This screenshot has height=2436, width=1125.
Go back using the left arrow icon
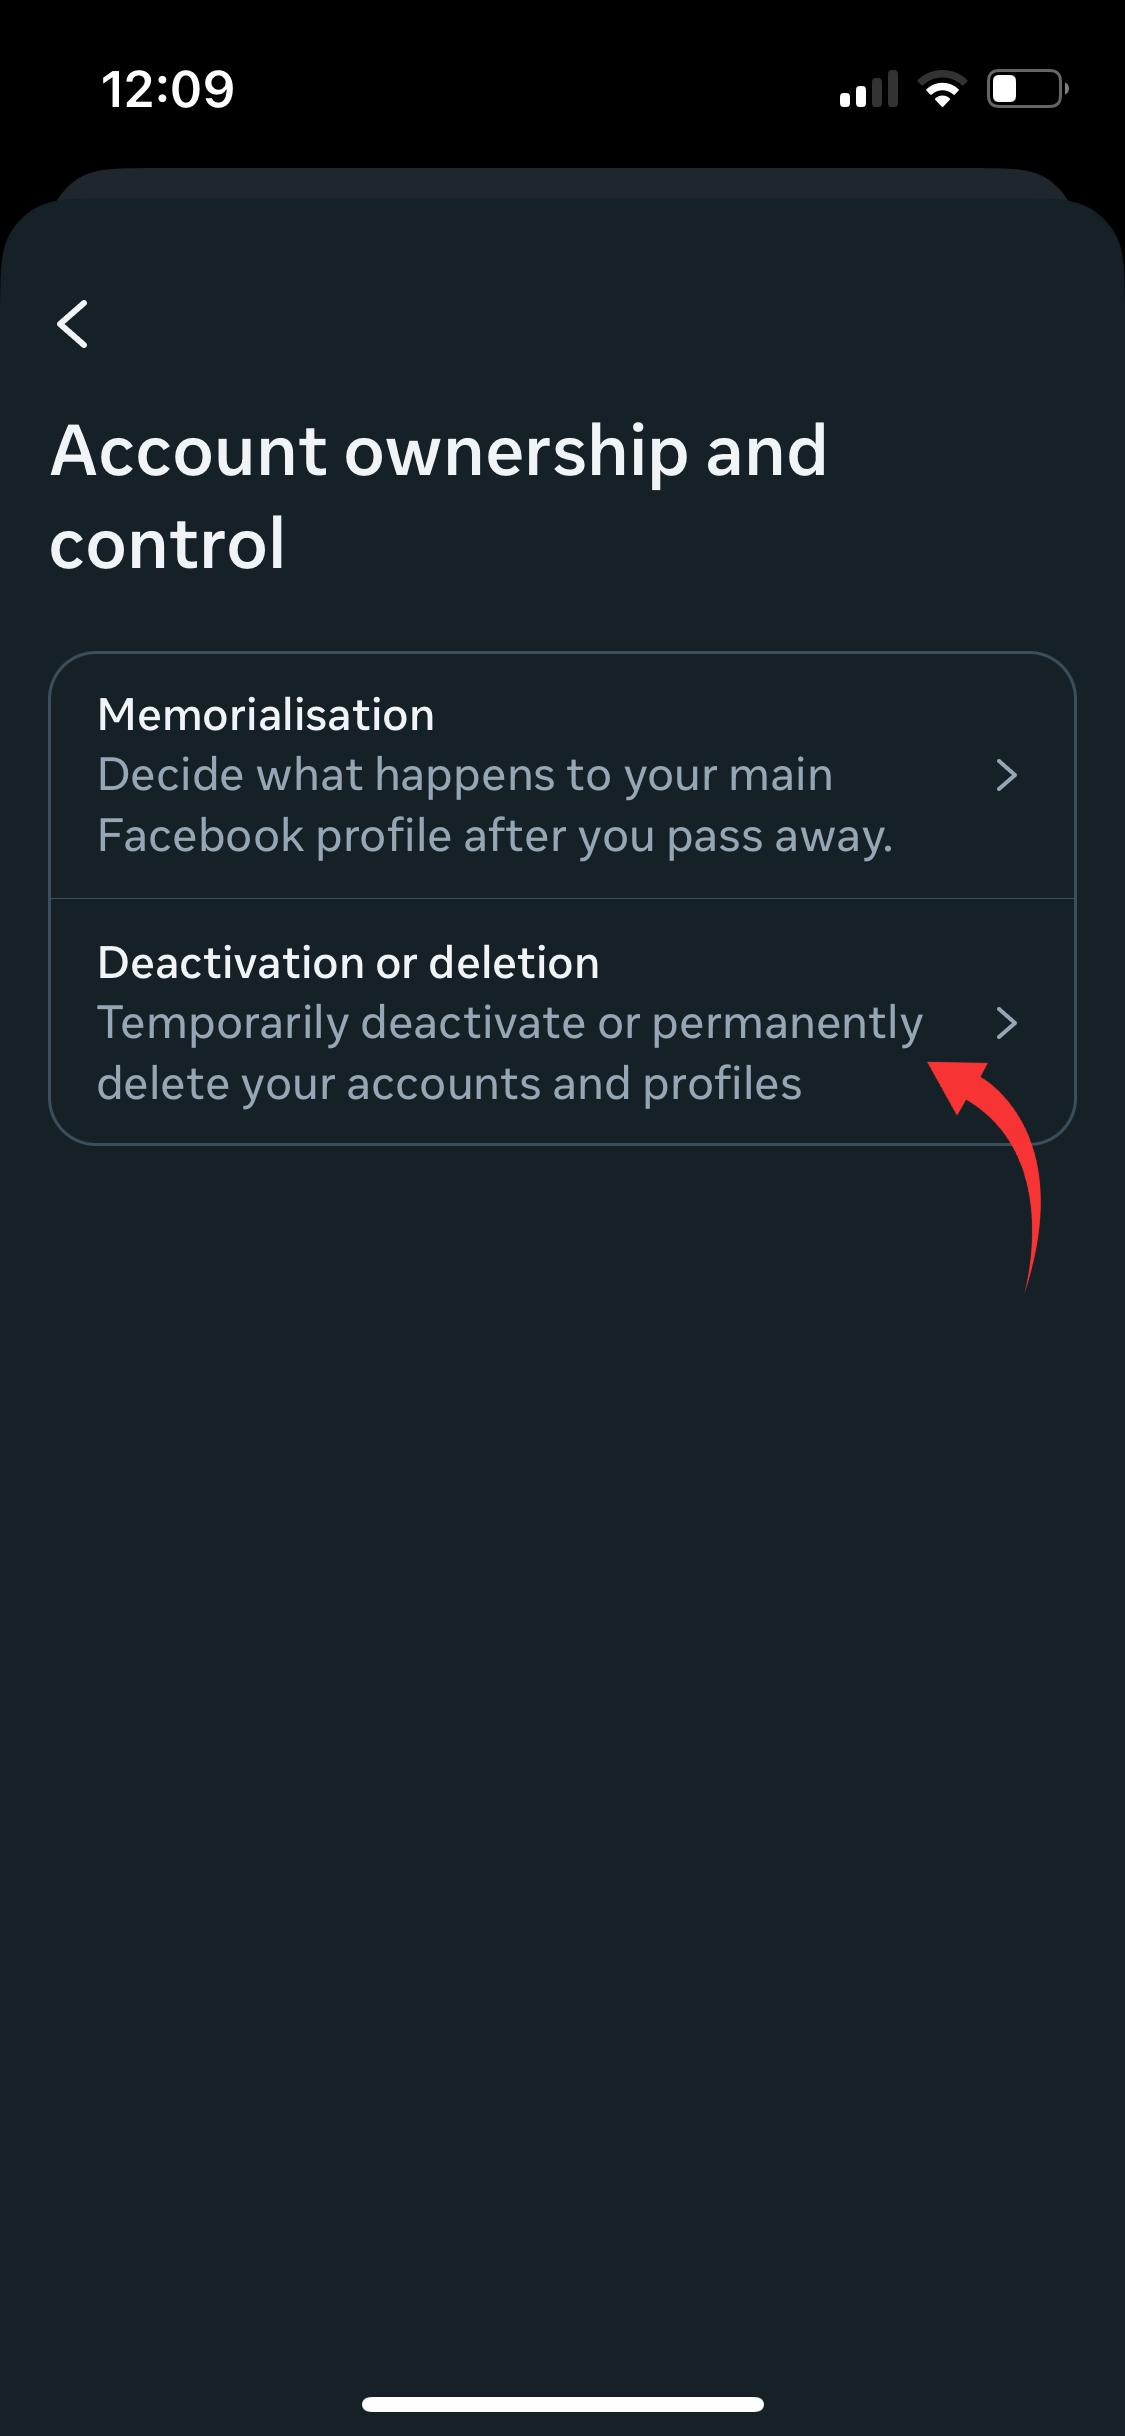(72, 324)
